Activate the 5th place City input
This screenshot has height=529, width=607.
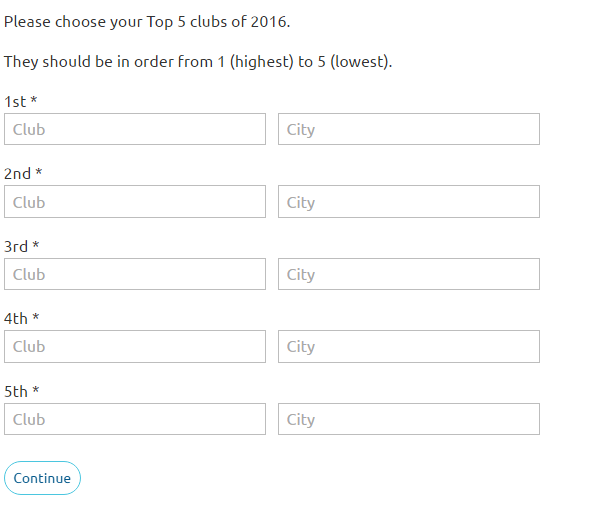[x=408, y=419]
